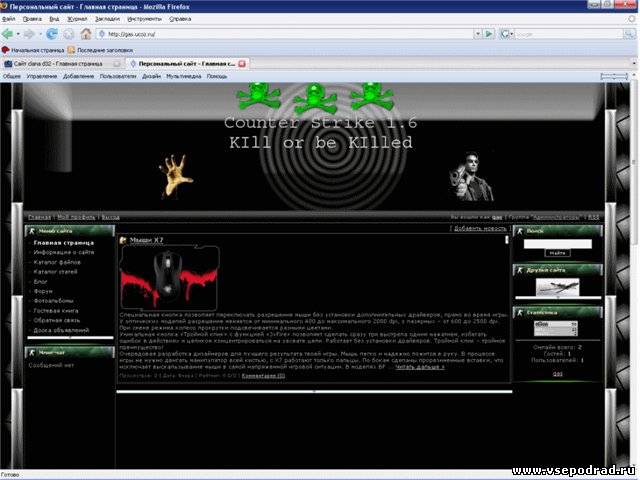This screenshot has width=640, height=480.
Task: Open the Доска объявлений menu item
Action: coord(61,330)
